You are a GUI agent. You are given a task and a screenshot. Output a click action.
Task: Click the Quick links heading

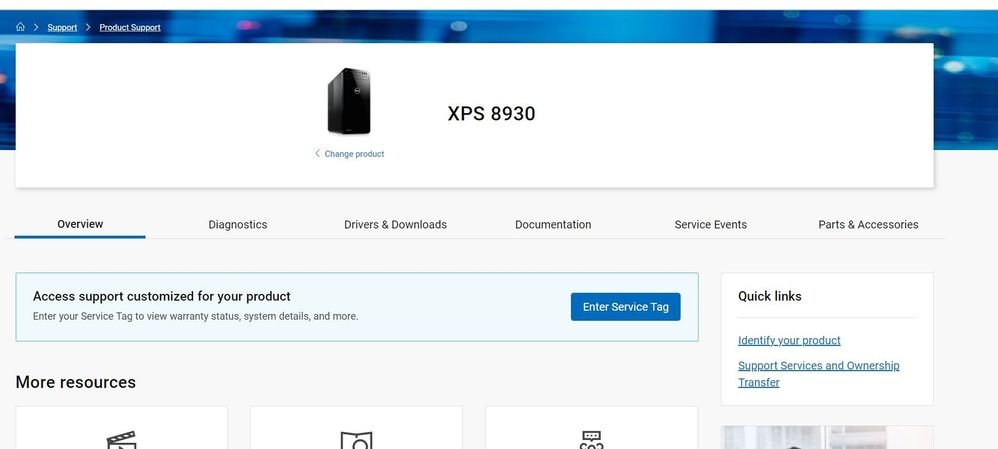coord(770,296)
